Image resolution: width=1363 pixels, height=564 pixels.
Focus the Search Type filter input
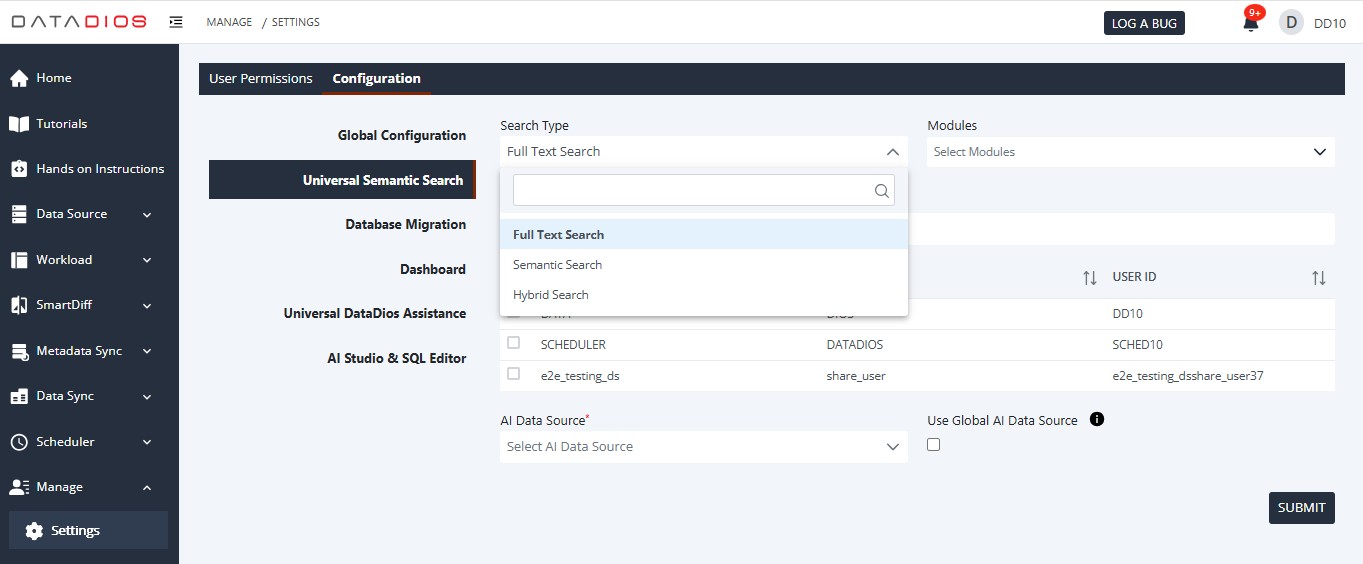[x=692, y=191]
